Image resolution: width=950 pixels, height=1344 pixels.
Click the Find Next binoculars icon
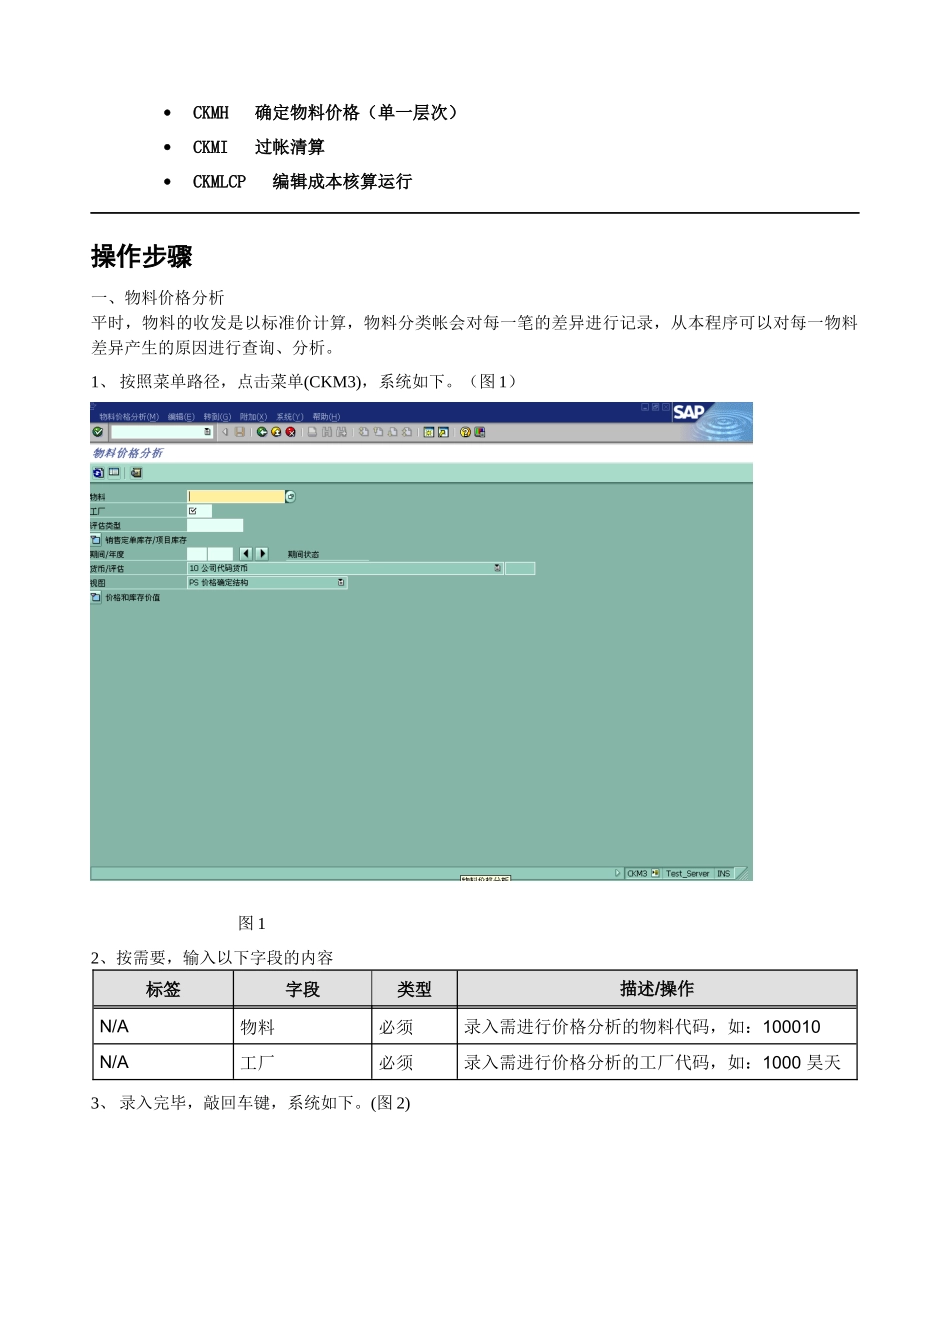click(x=341, y=432)
